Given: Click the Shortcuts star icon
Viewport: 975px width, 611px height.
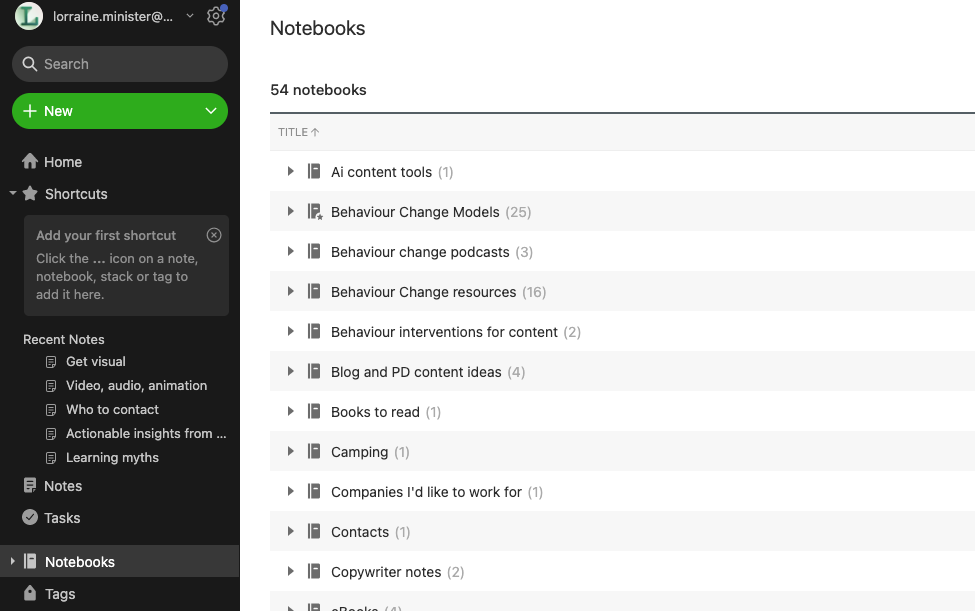Looking at the screenshot, I should (30, 194).
